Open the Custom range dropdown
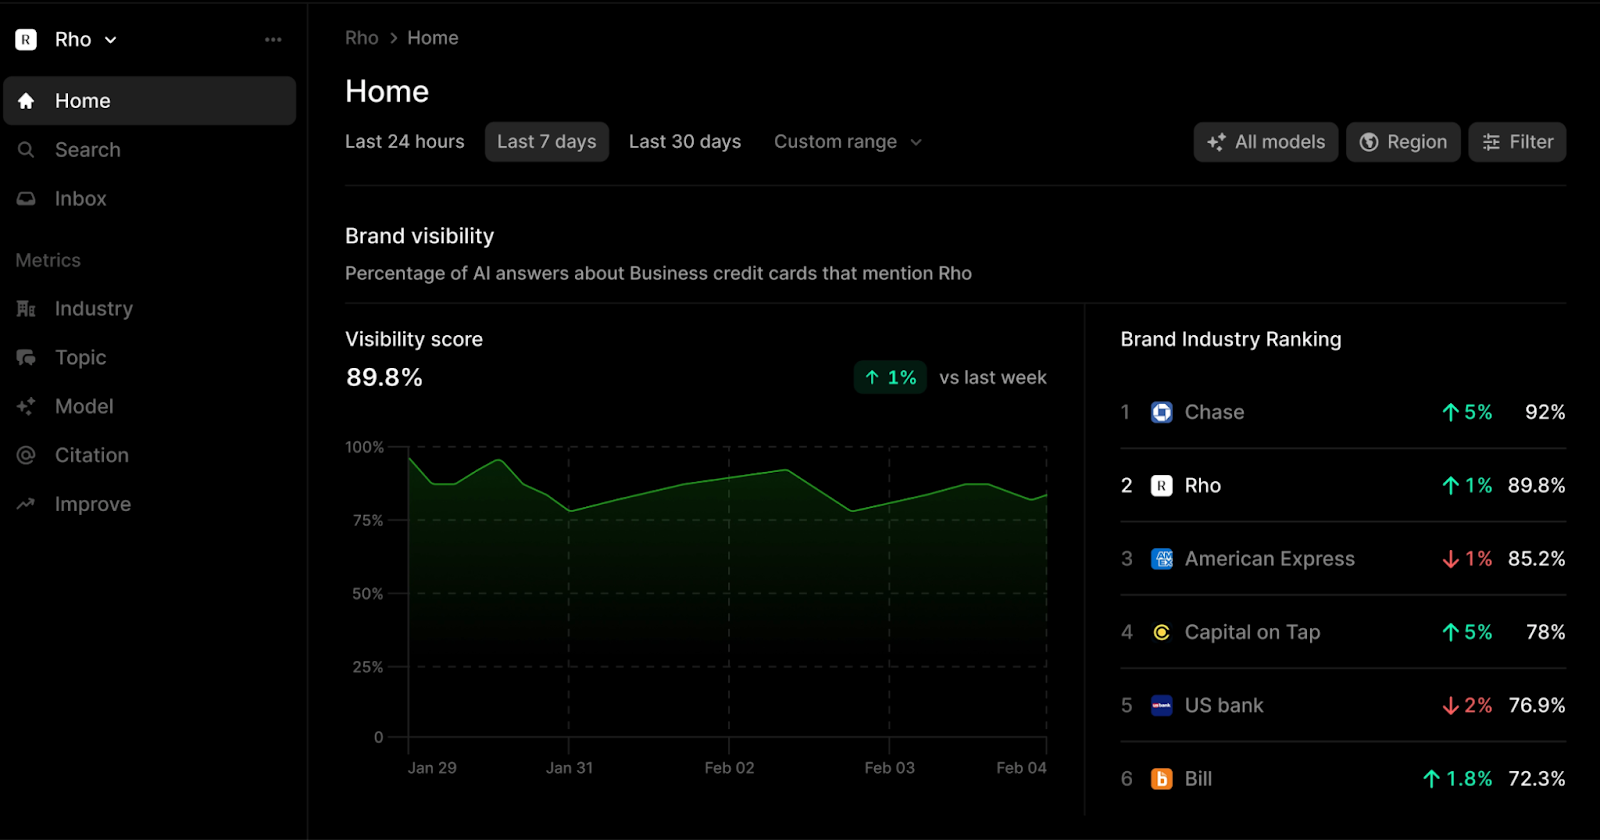The height and width of the screenshot is (840, 1600). (847, 142)
